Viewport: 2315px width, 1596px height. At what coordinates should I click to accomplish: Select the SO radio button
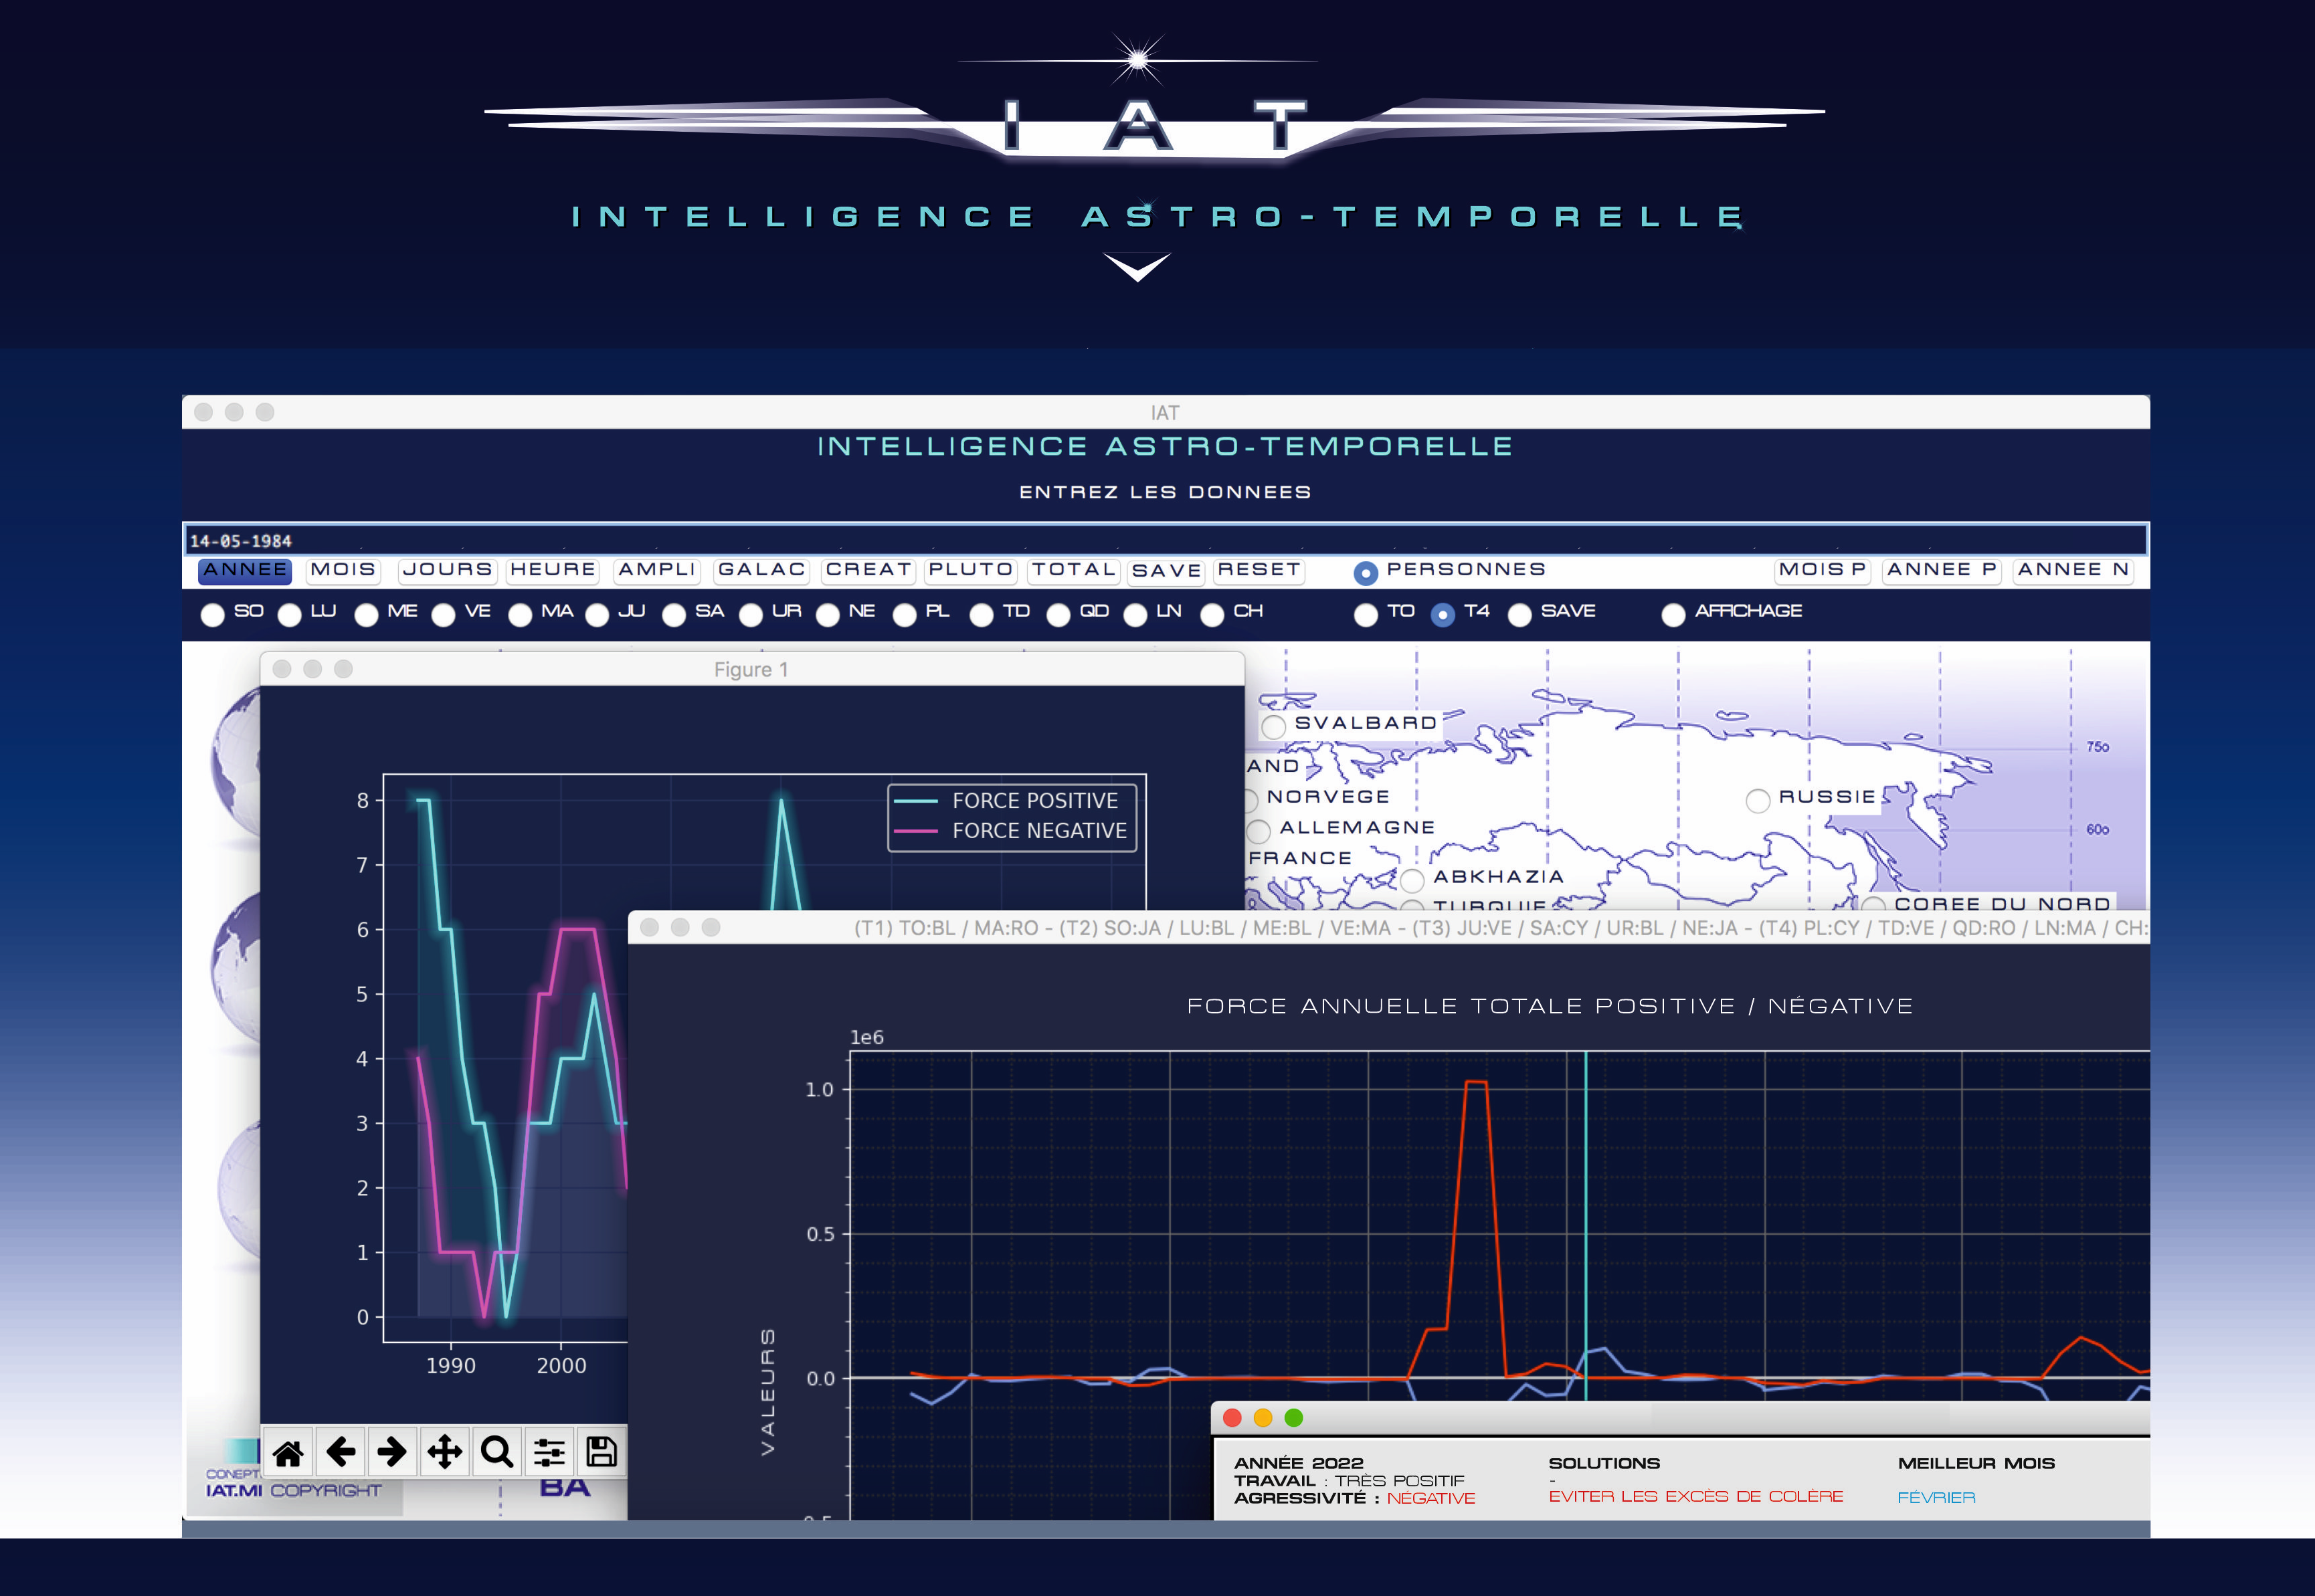click(x=212, y=615)
